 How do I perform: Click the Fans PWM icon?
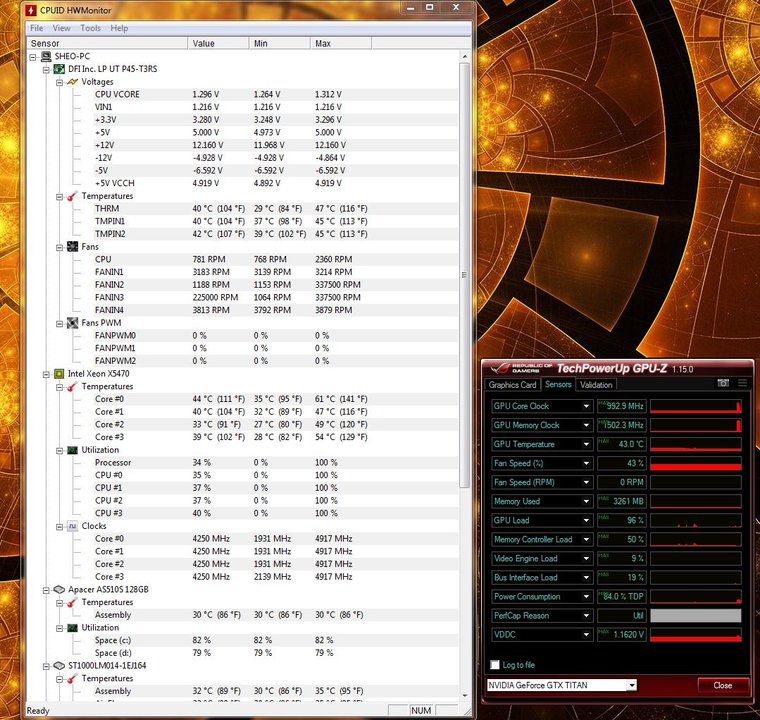pyautogui.click(x=72, y=323)
